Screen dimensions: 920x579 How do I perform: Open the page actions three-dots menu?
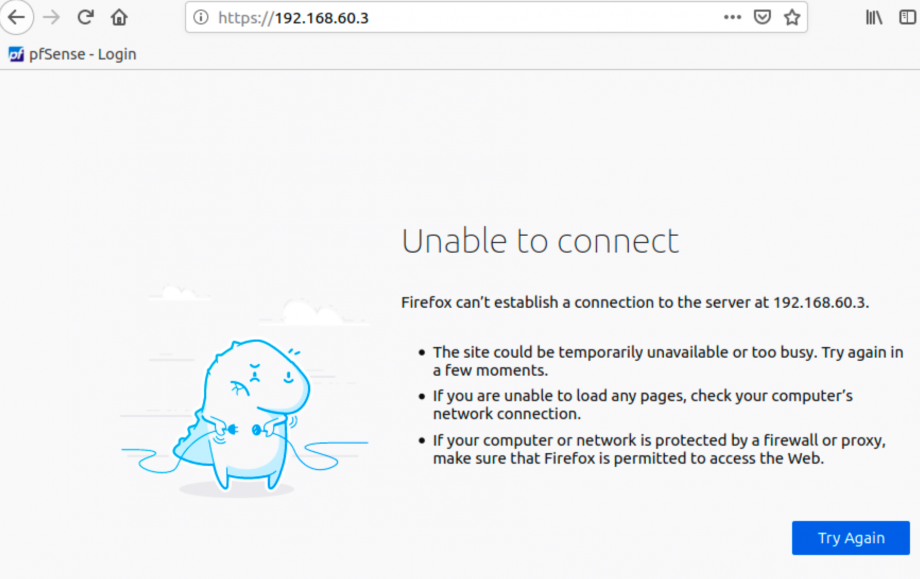[x=732, y=17]
